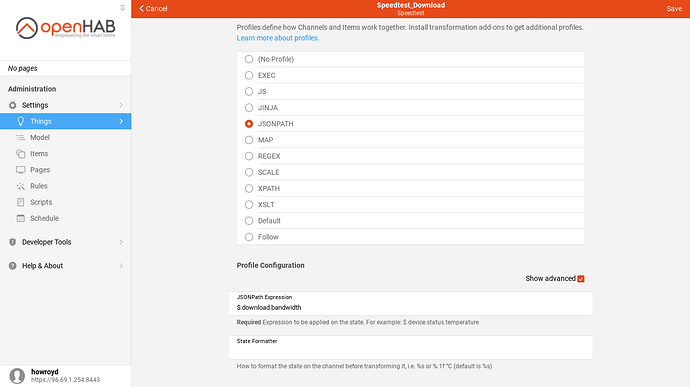Viewport: 690px width, 387px height.
Task: Expand the Help & About section
Action: 66,266
